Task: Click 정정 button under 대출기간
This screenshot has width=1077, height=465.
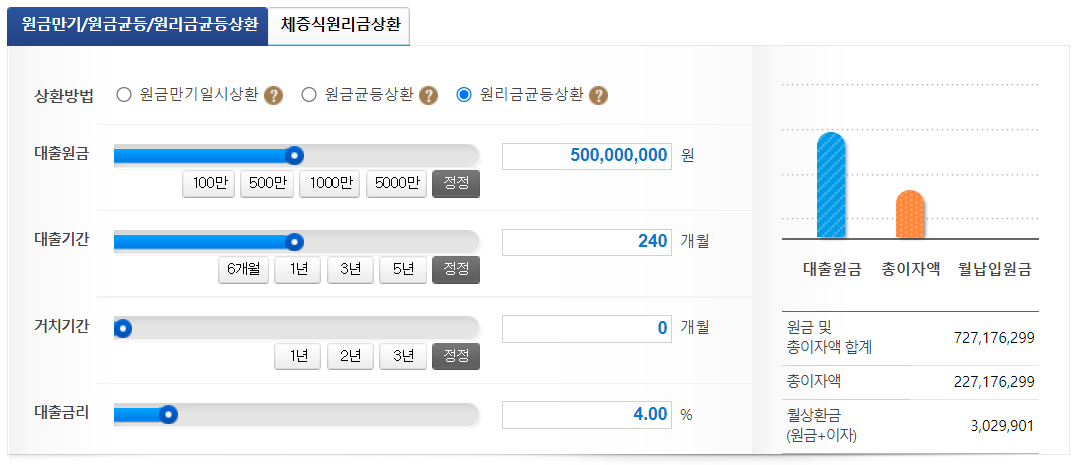Action: pos(456,270)
